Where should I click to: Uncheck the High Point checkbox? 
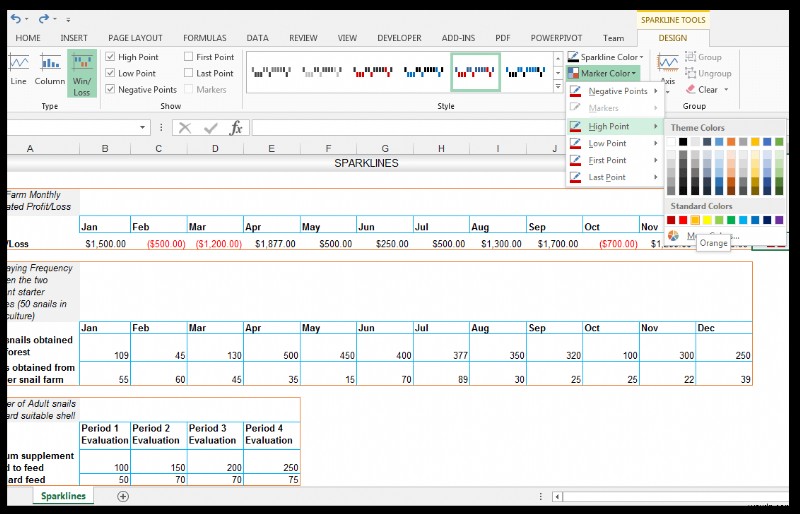(x=111, y=57)
